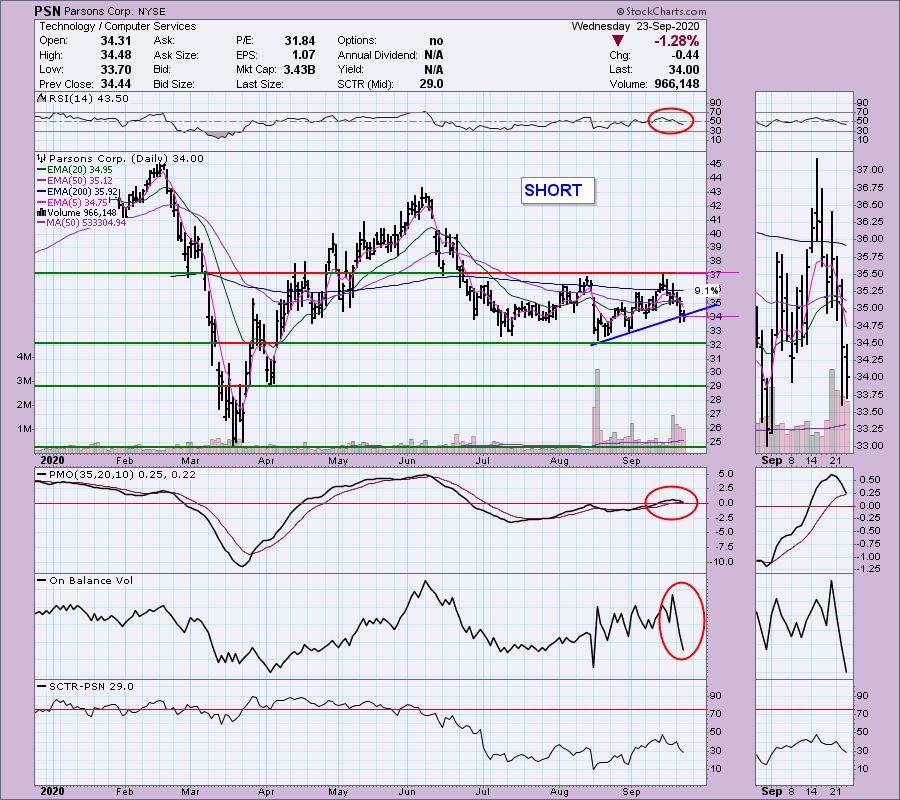Click the header Volume value 966,148

coord(677,84)
